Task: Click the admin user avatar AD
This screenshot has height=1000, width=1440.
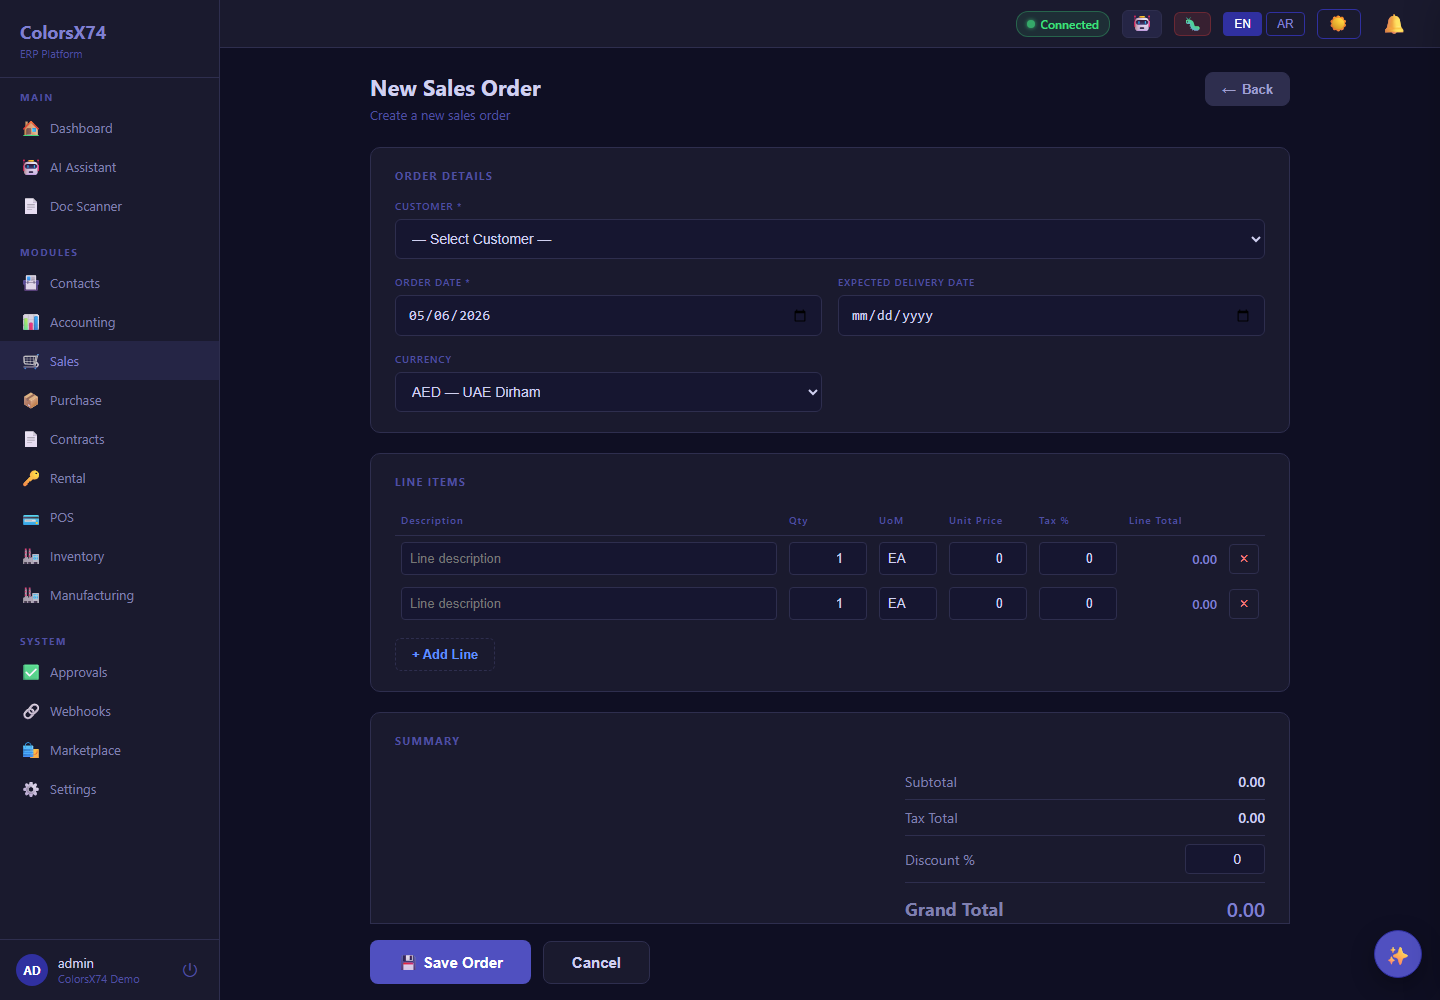Action: pos(32,970)
